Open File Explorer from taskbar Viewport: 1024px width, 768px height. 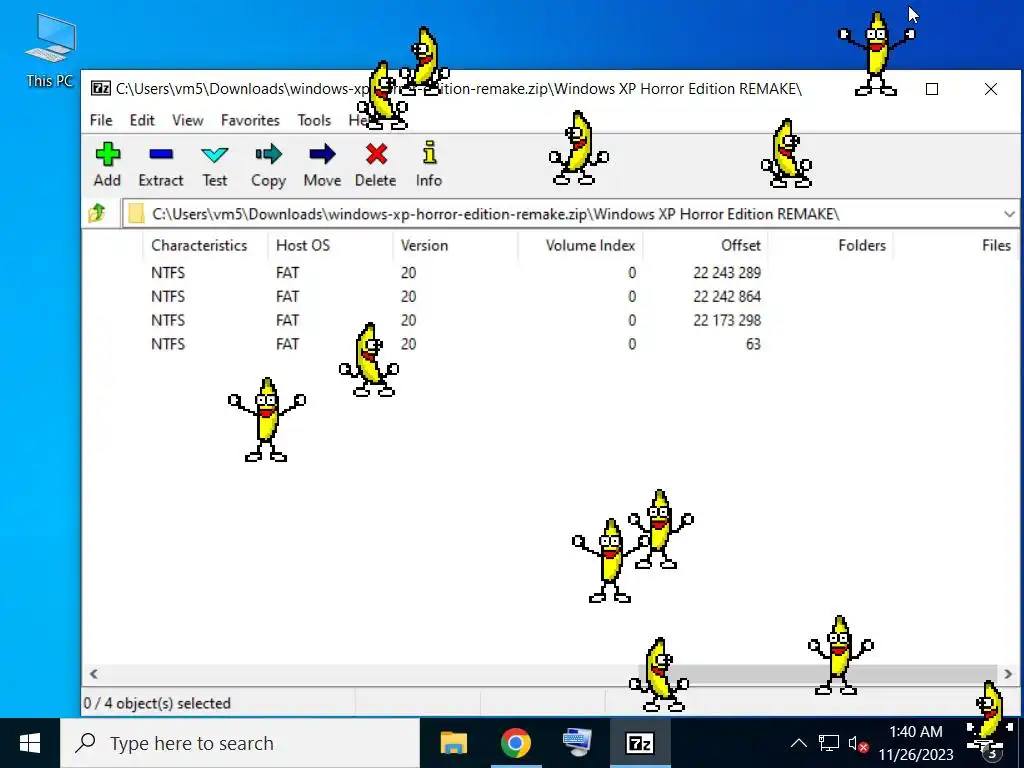click(454, 743)
